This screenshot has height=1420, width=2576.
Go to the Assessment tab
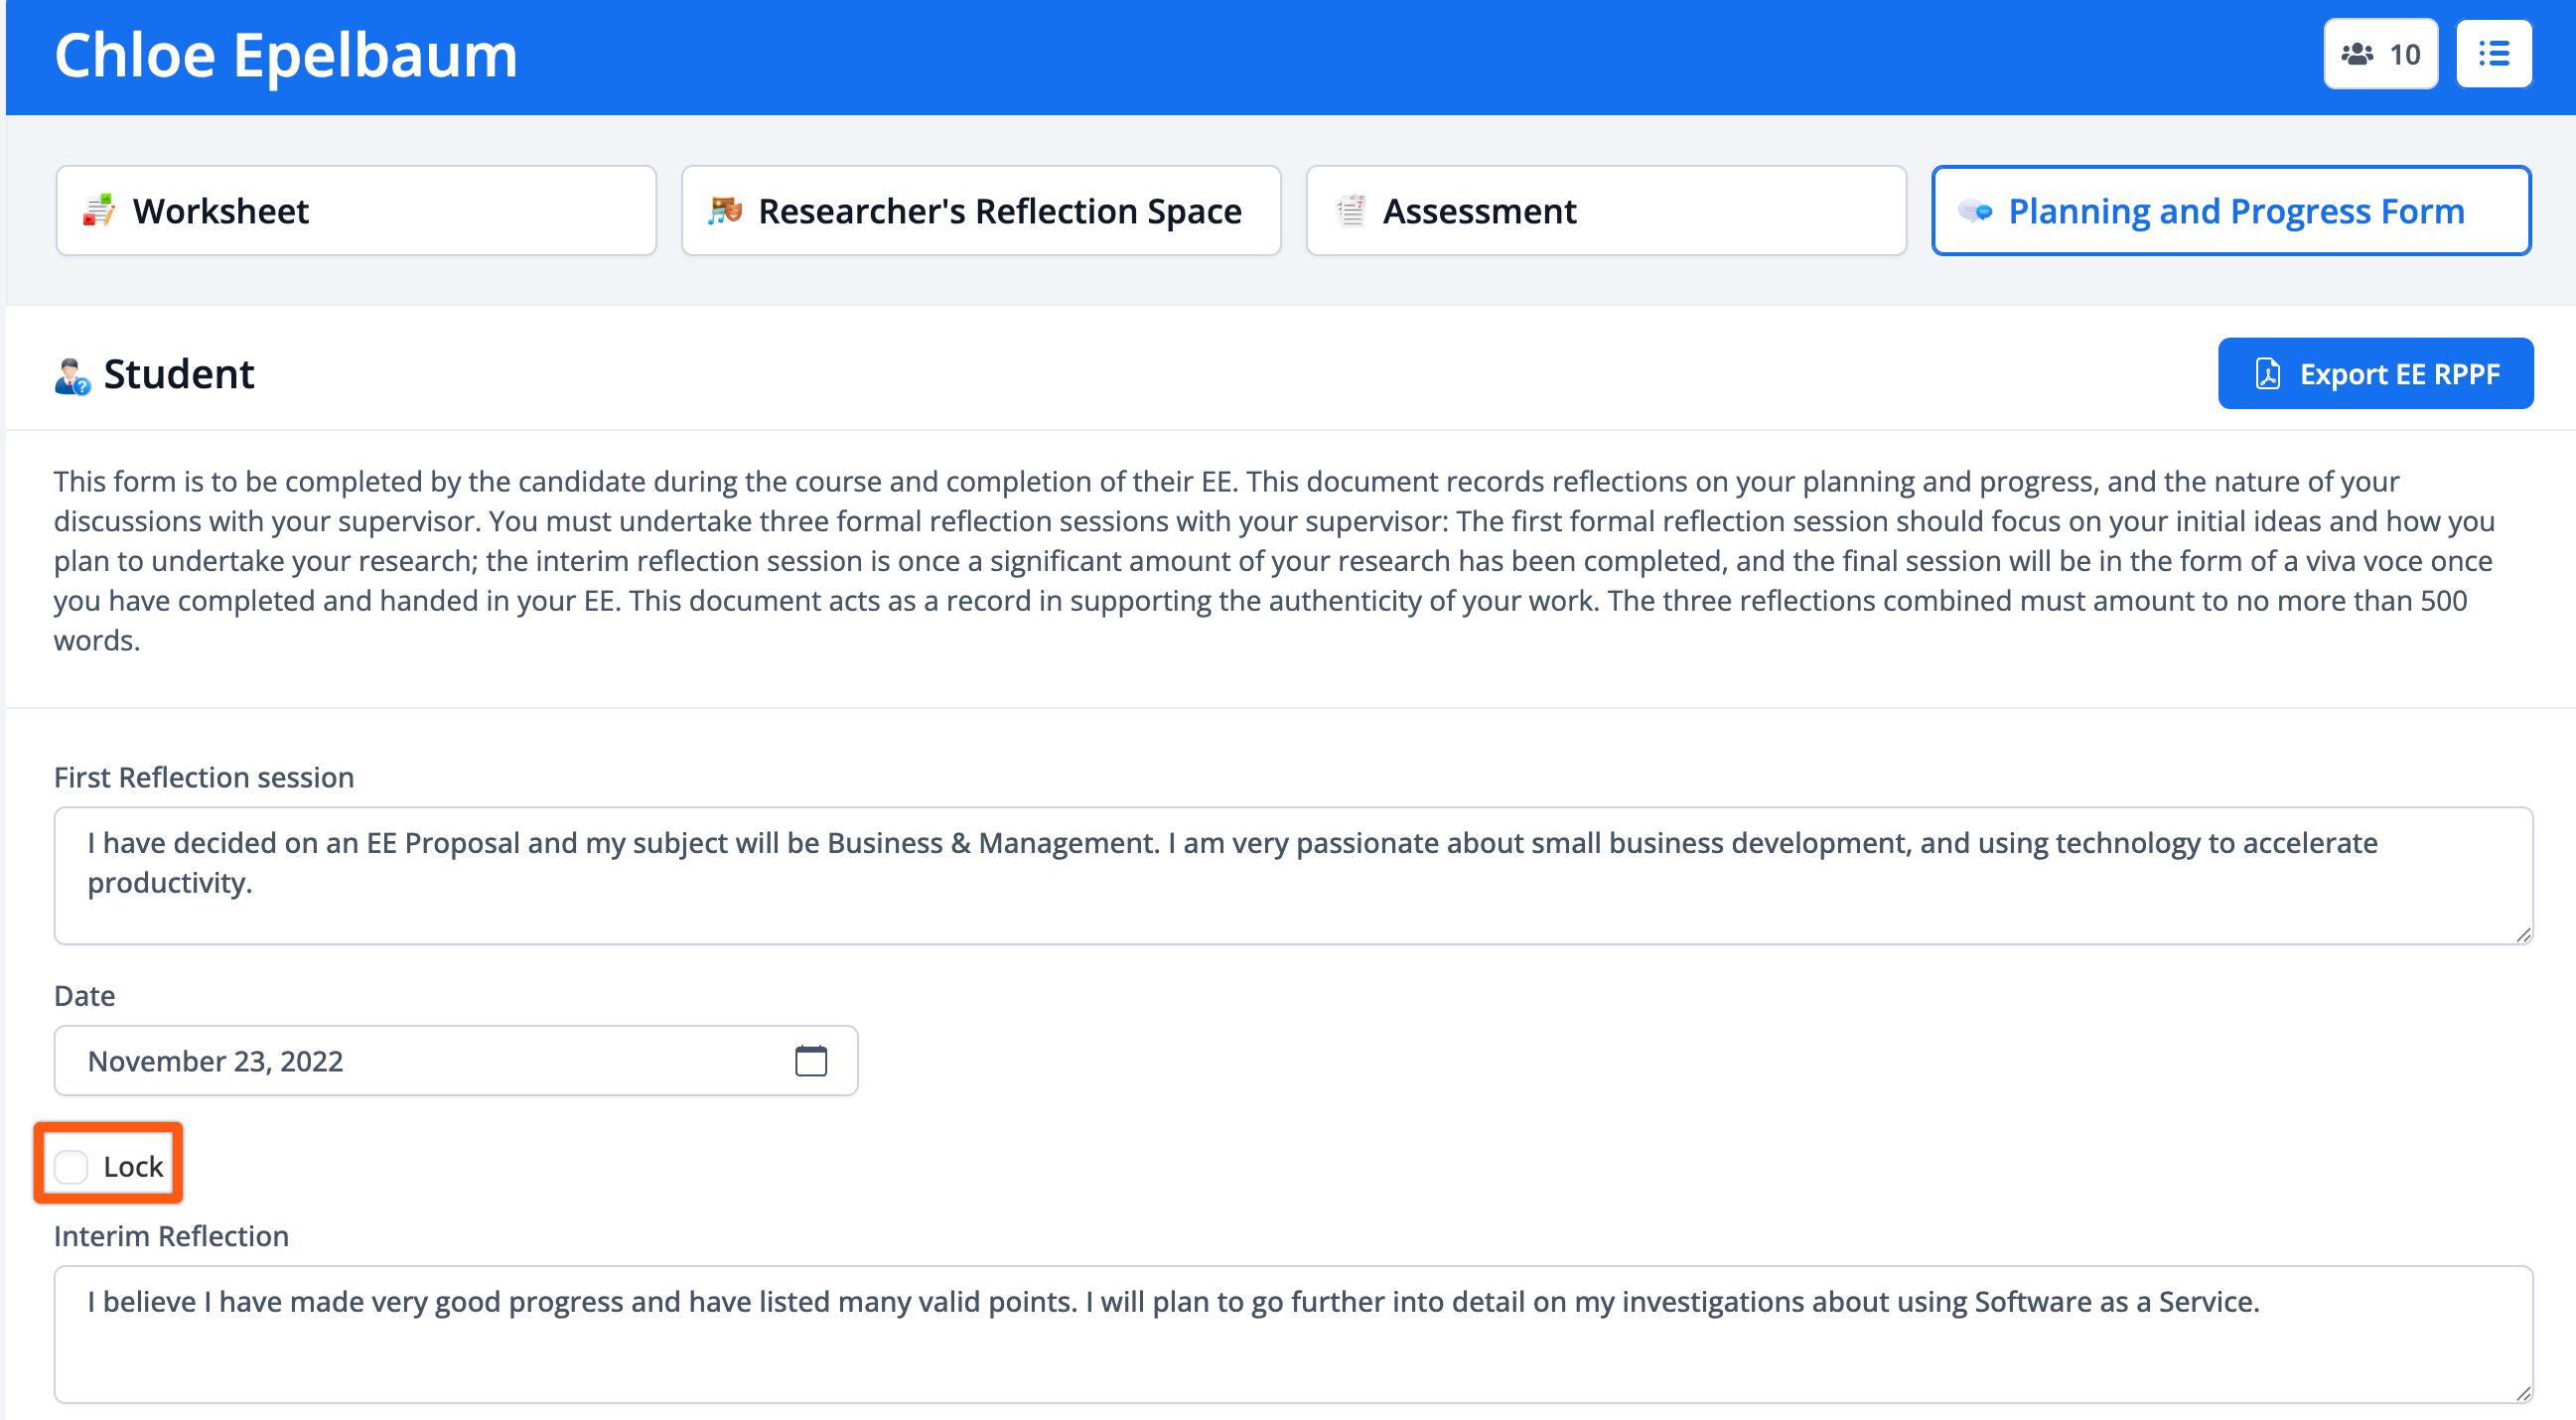tap(1605, 211)
